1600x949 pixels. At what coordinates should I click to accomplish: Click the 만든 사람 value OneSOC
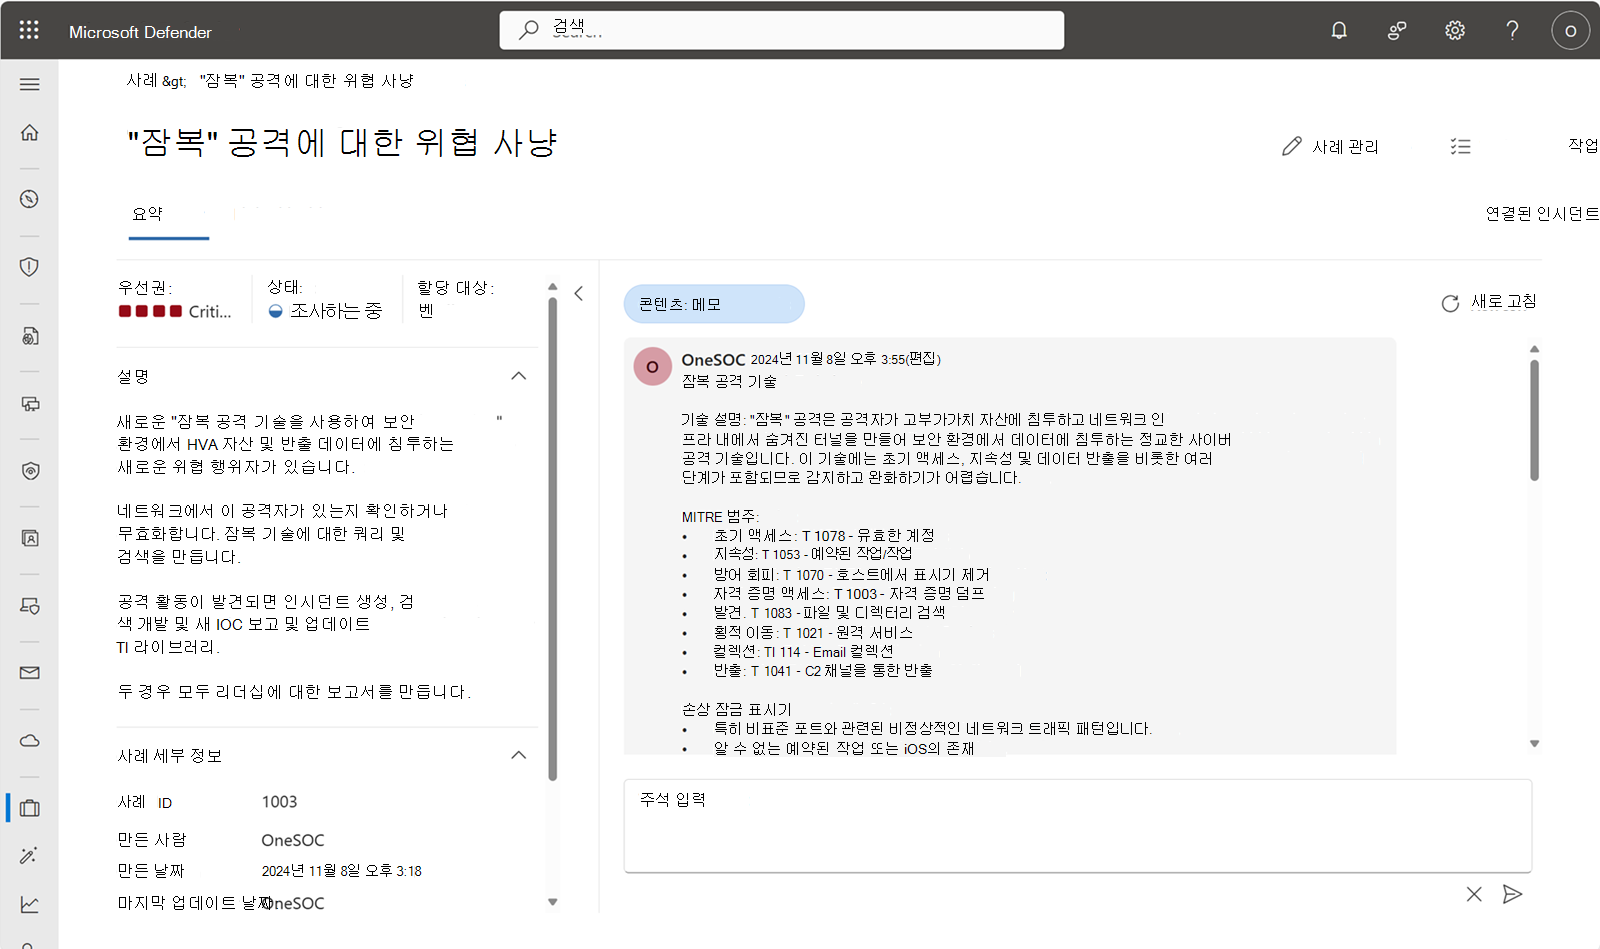[293, 840]
